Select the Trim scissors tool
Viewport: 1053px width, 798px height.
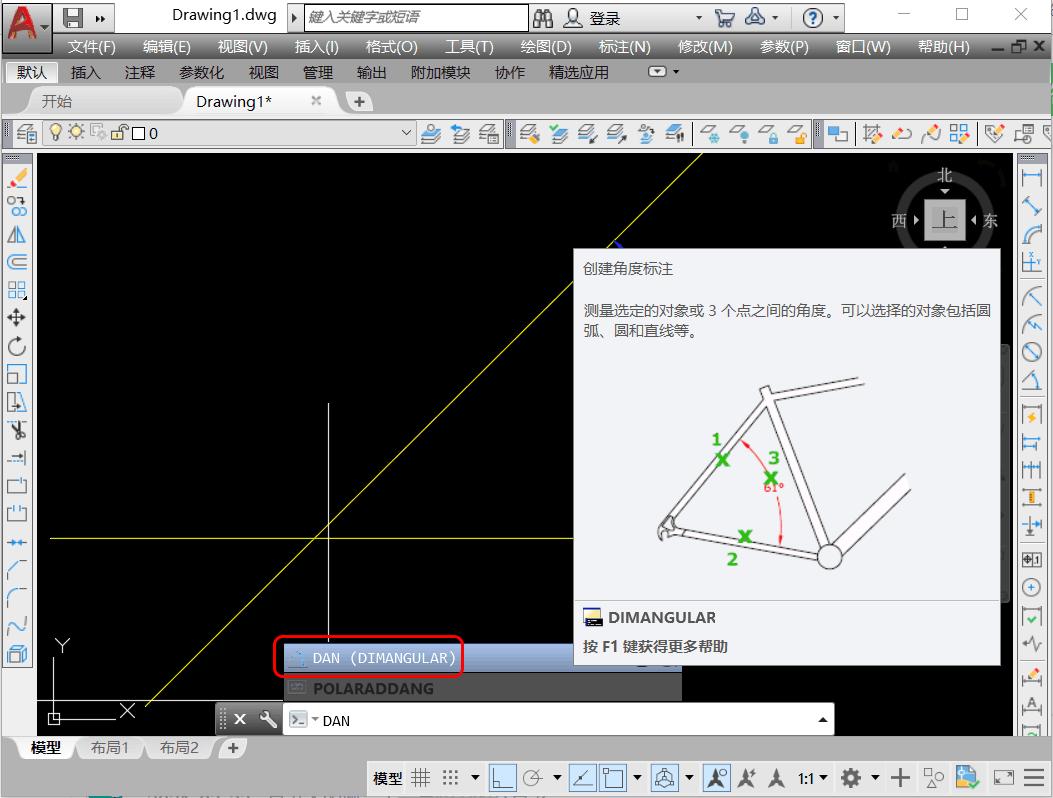(17, 430)
